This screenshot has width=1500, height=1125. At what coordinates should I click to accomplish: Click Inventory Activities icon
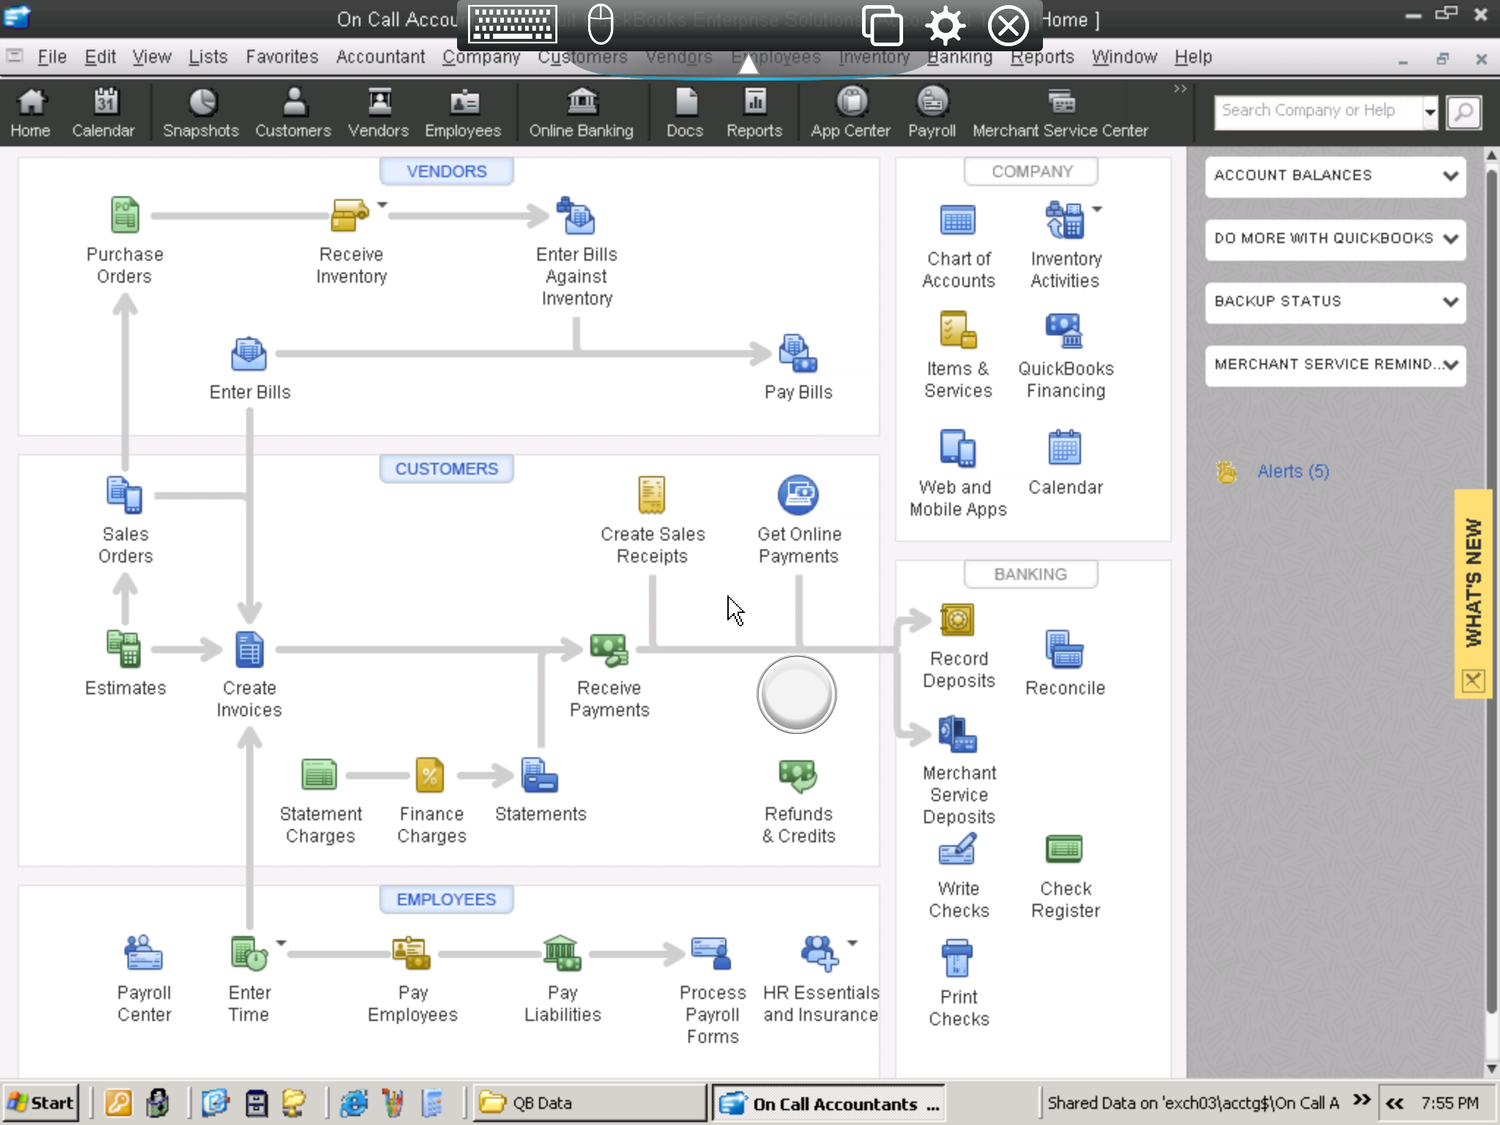(x=1064, y=220)
